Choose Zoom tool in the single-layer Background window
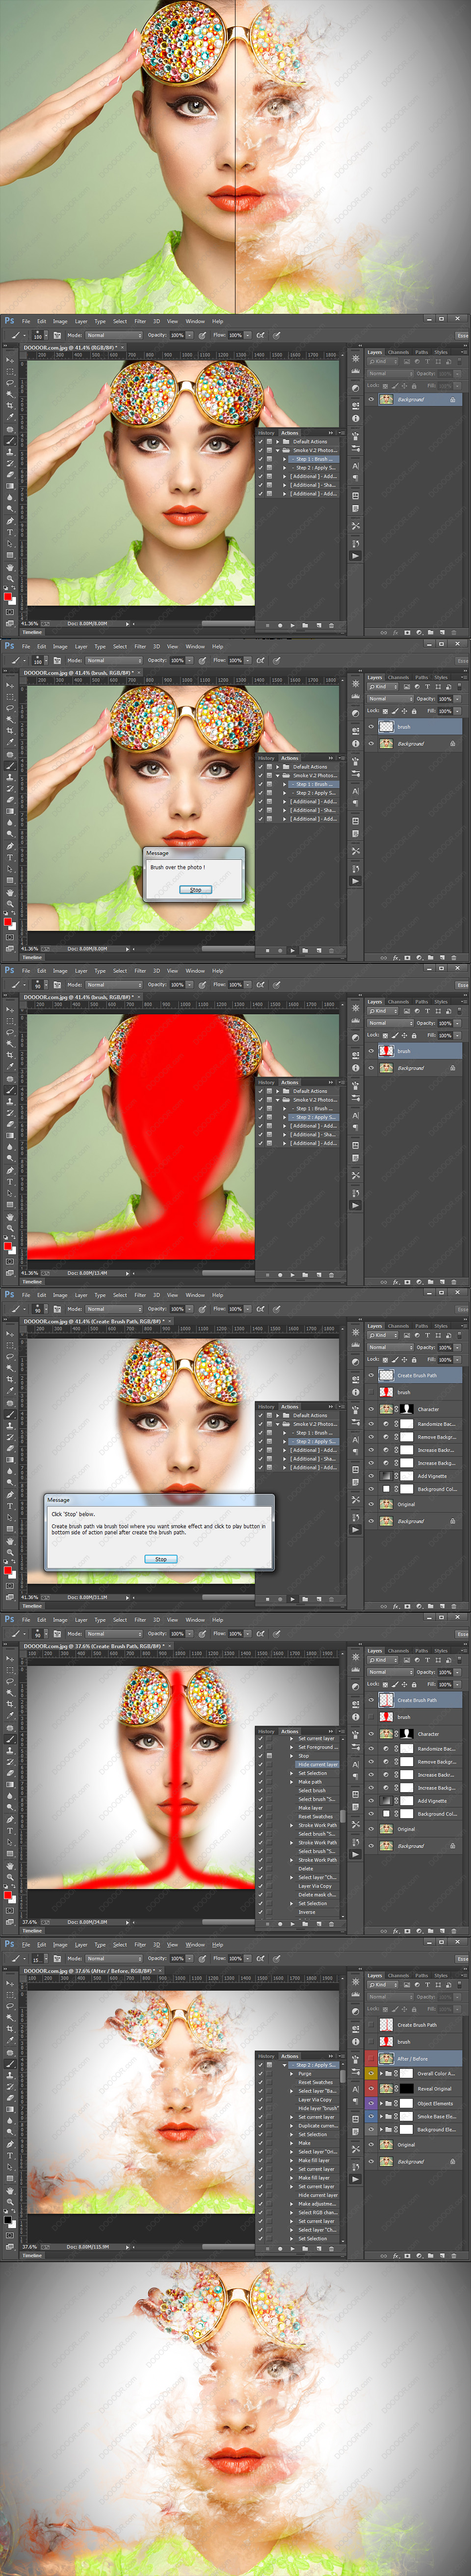This screenshot has width=471, height=2576. (x=11, y=578)
